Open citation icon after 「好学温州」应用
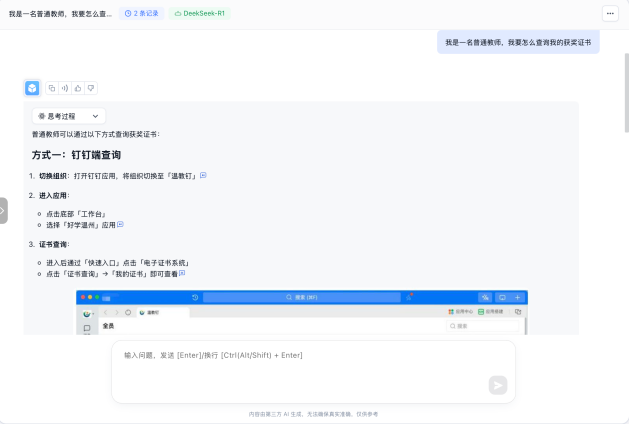Screen dimensions: 629x424 [x=120, y=224]
